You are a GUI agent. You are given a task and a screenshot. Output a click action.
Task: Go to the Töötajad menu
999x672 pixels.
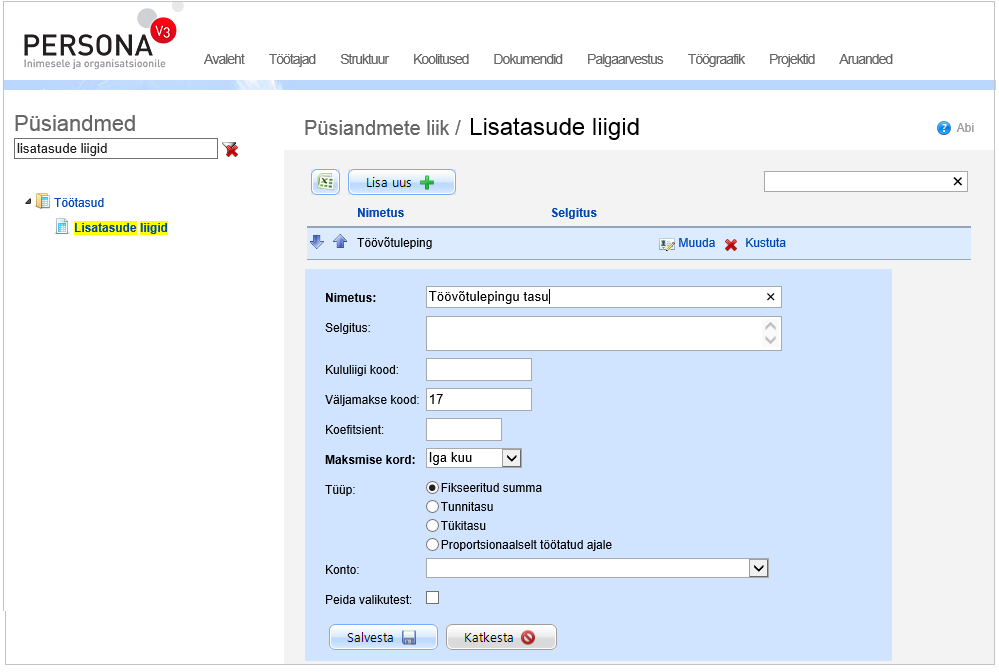click(x=292, y=60)
